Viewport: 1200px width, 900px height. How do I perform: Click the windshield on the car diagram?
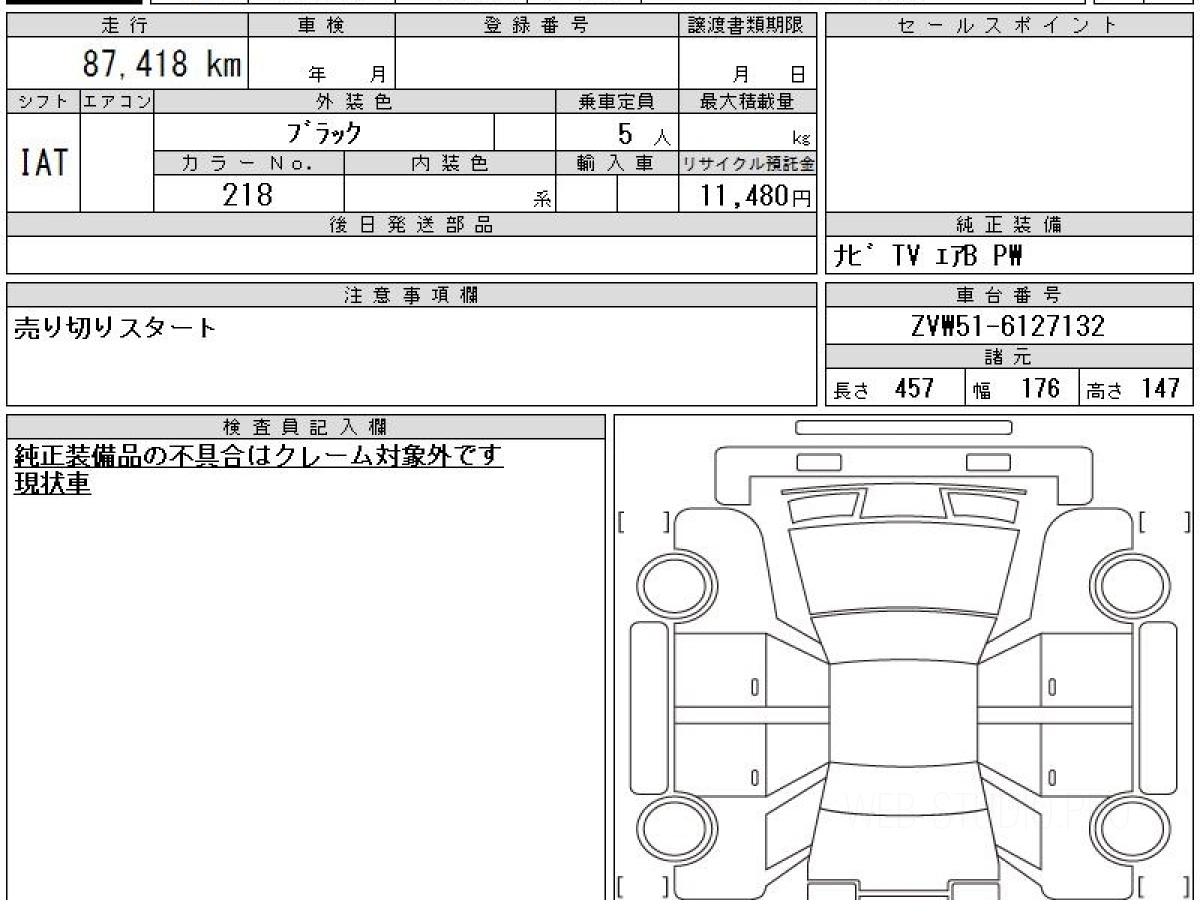pos(904,636)
